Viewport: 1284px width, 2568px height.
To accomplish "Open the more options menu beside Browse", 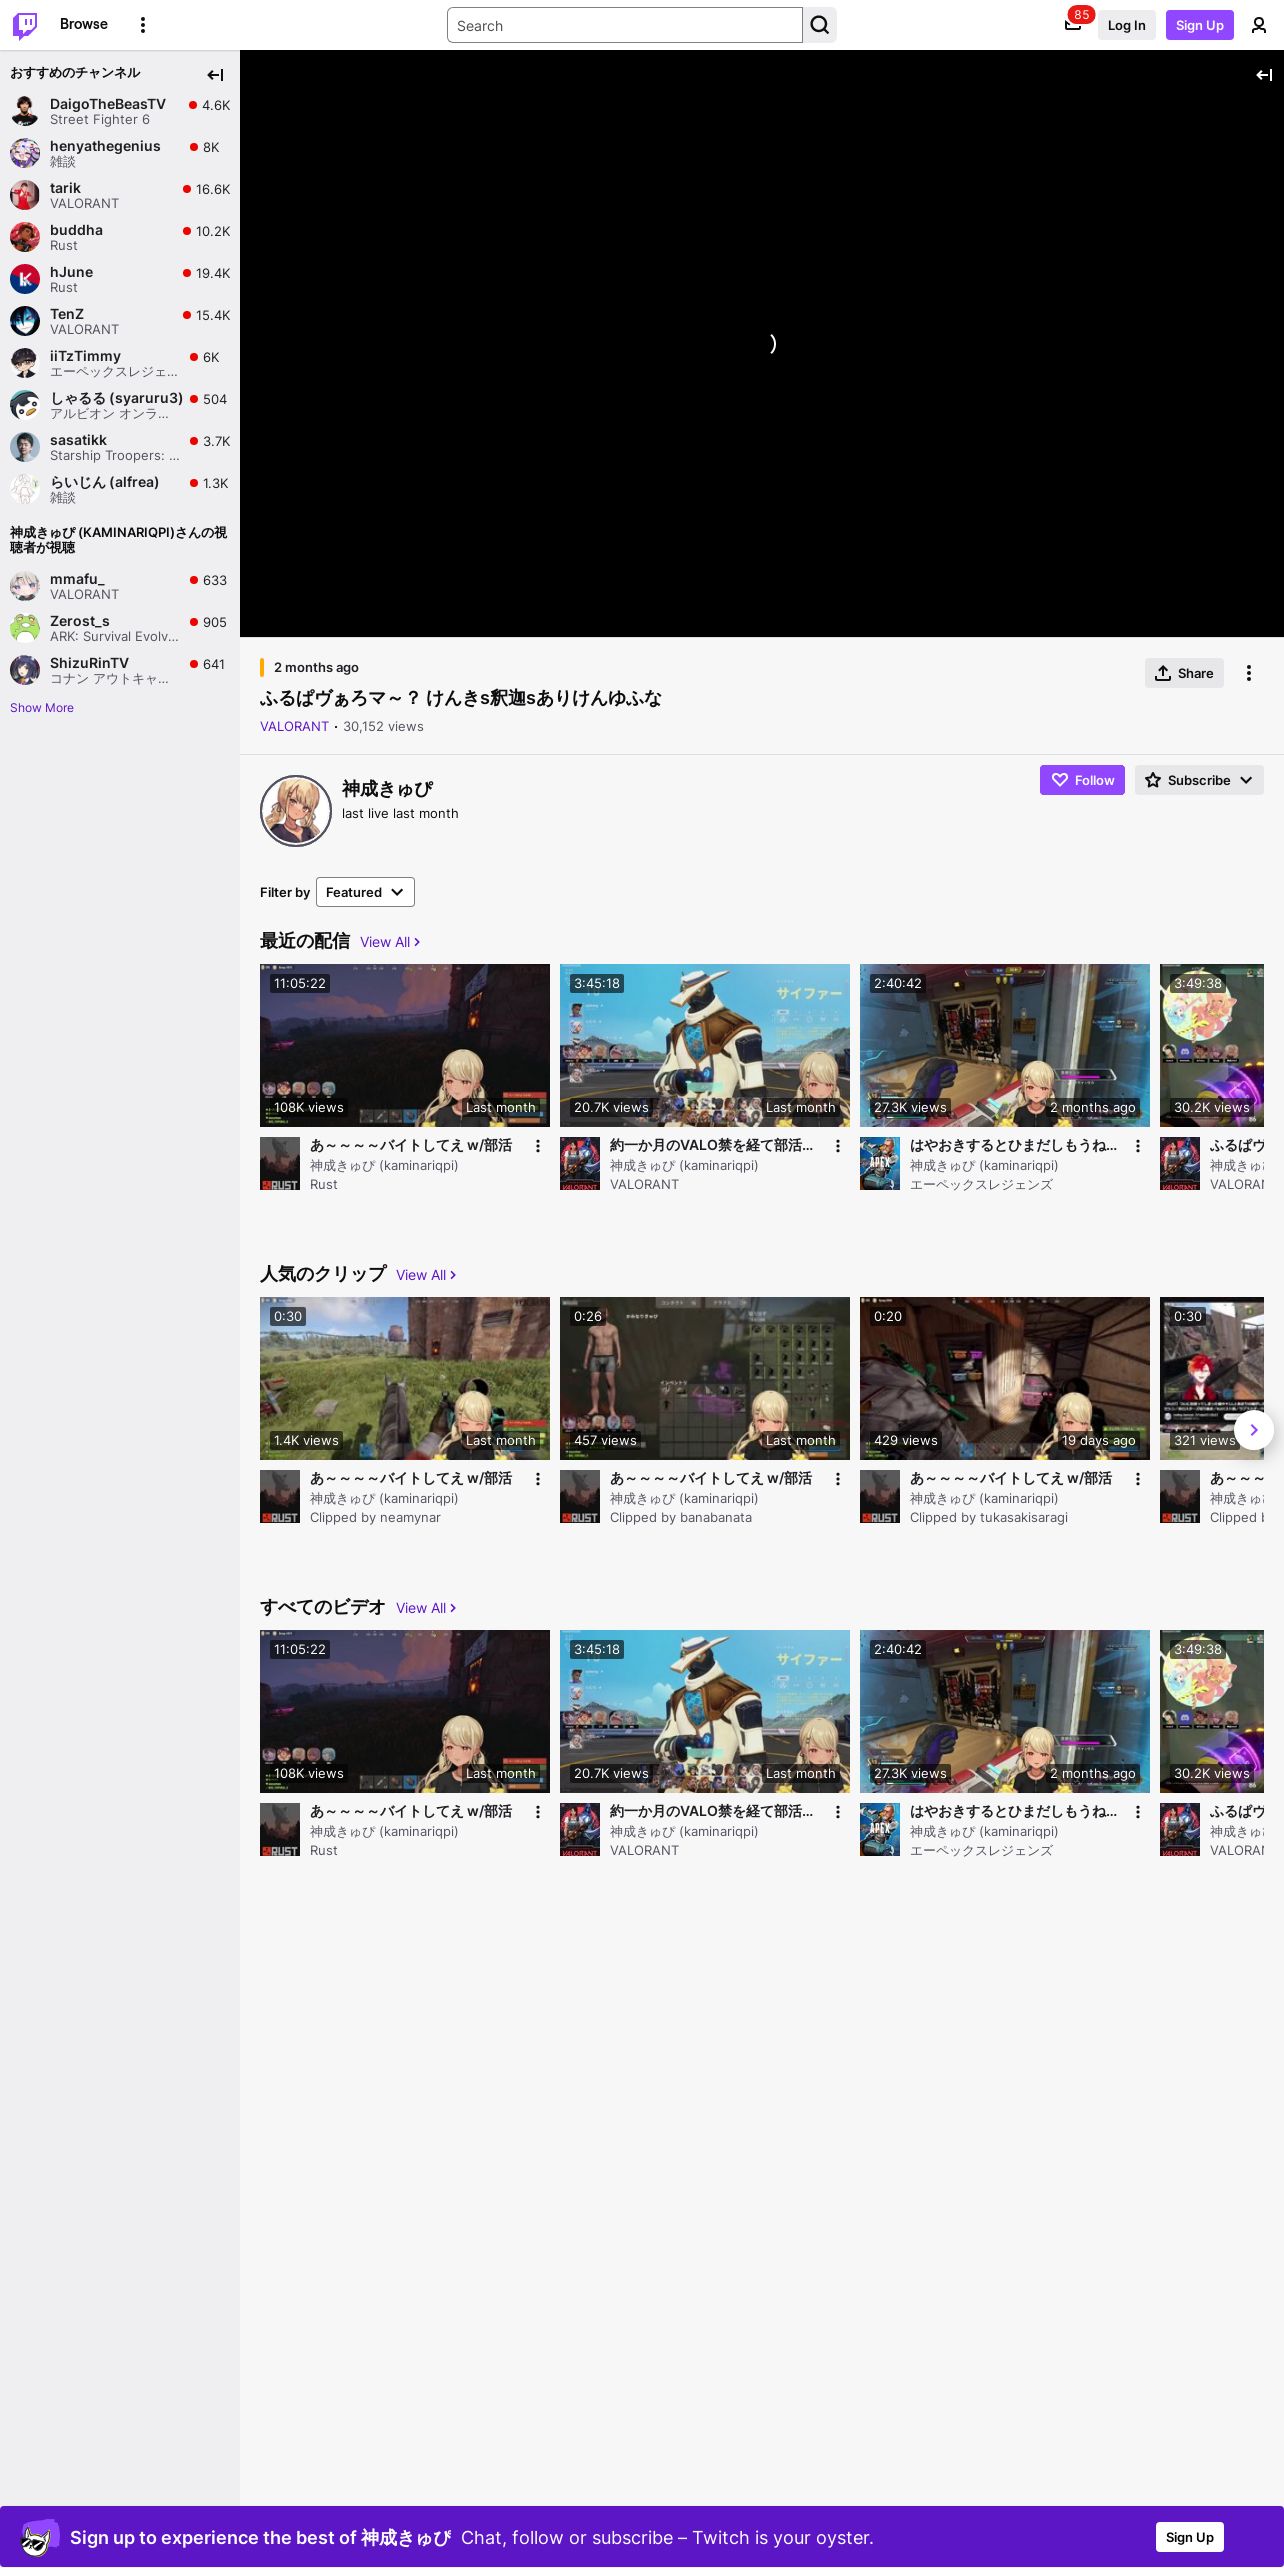I will pyautogui.click(x=143, y=25).
